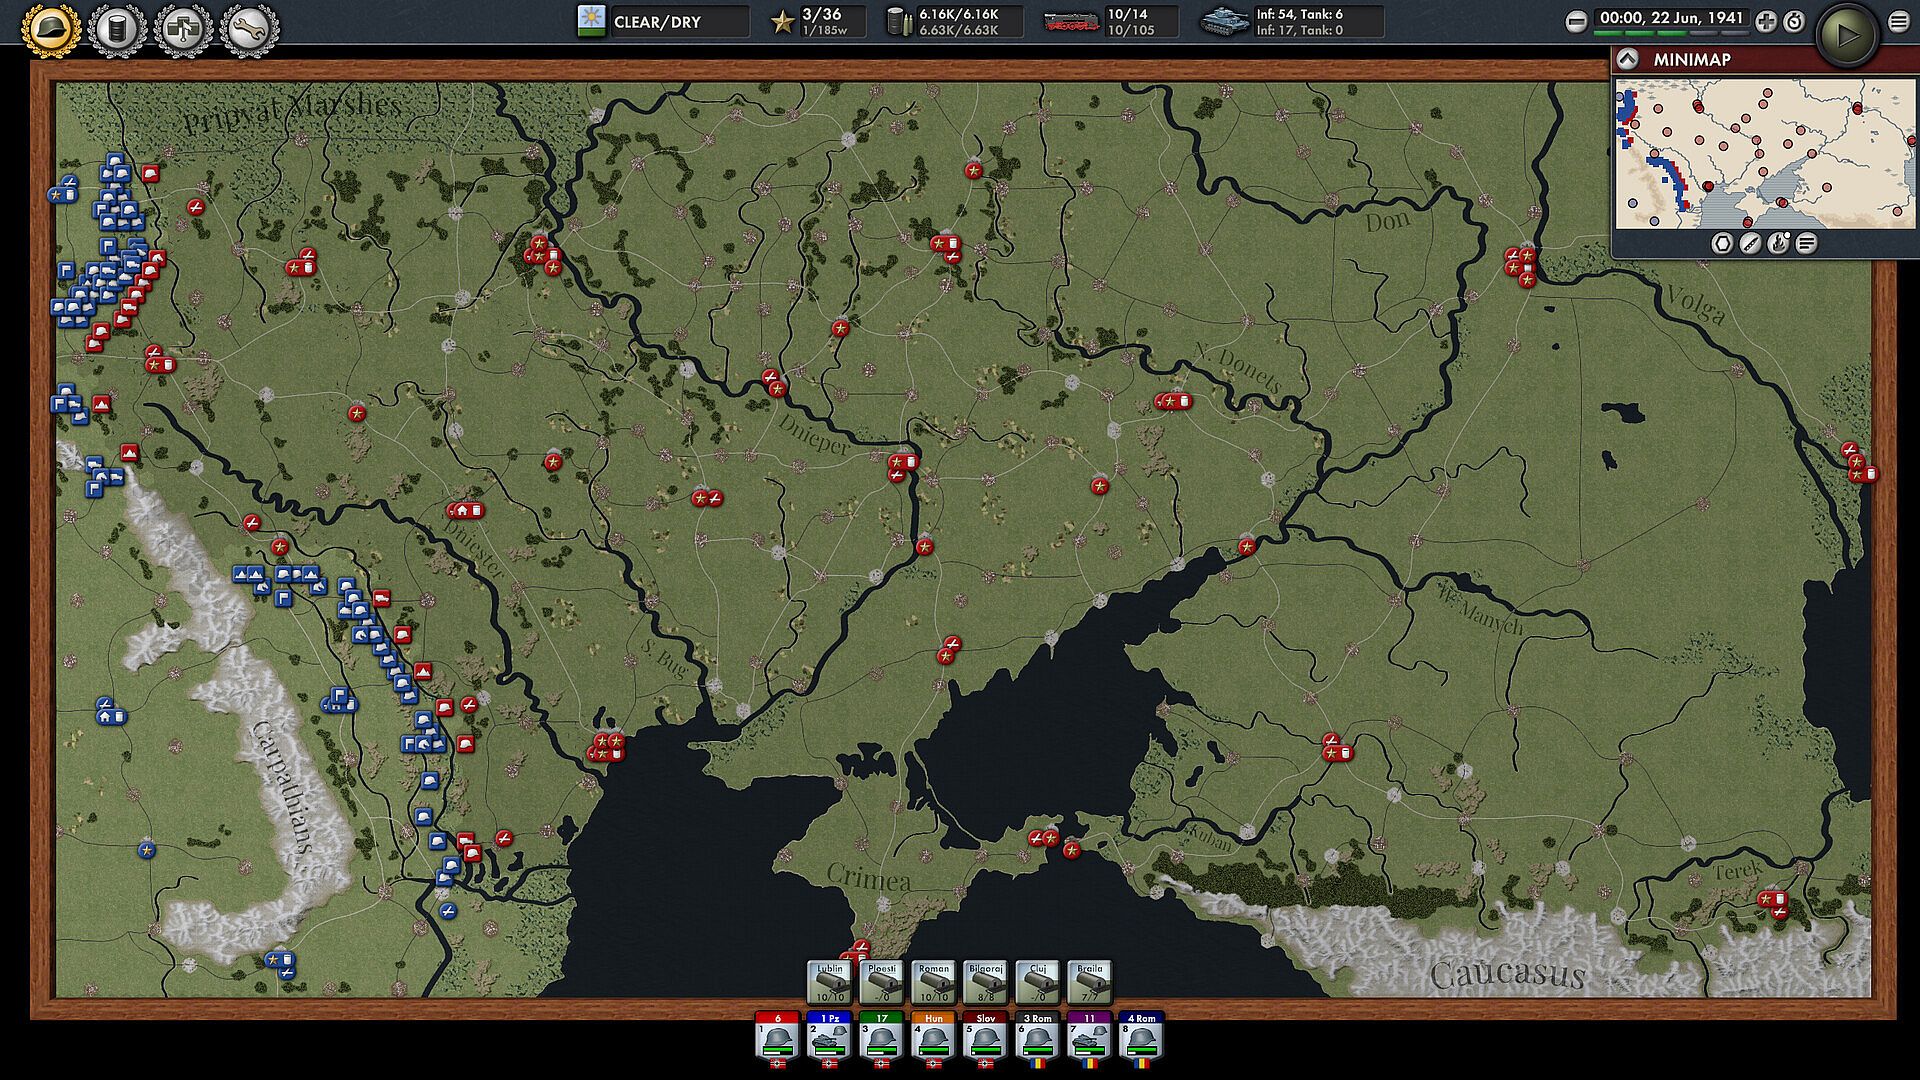The height and width of the screenshot is (1080, 1920).
Task: Click the tank reinforcements icon
Action: coord(1224,22)
